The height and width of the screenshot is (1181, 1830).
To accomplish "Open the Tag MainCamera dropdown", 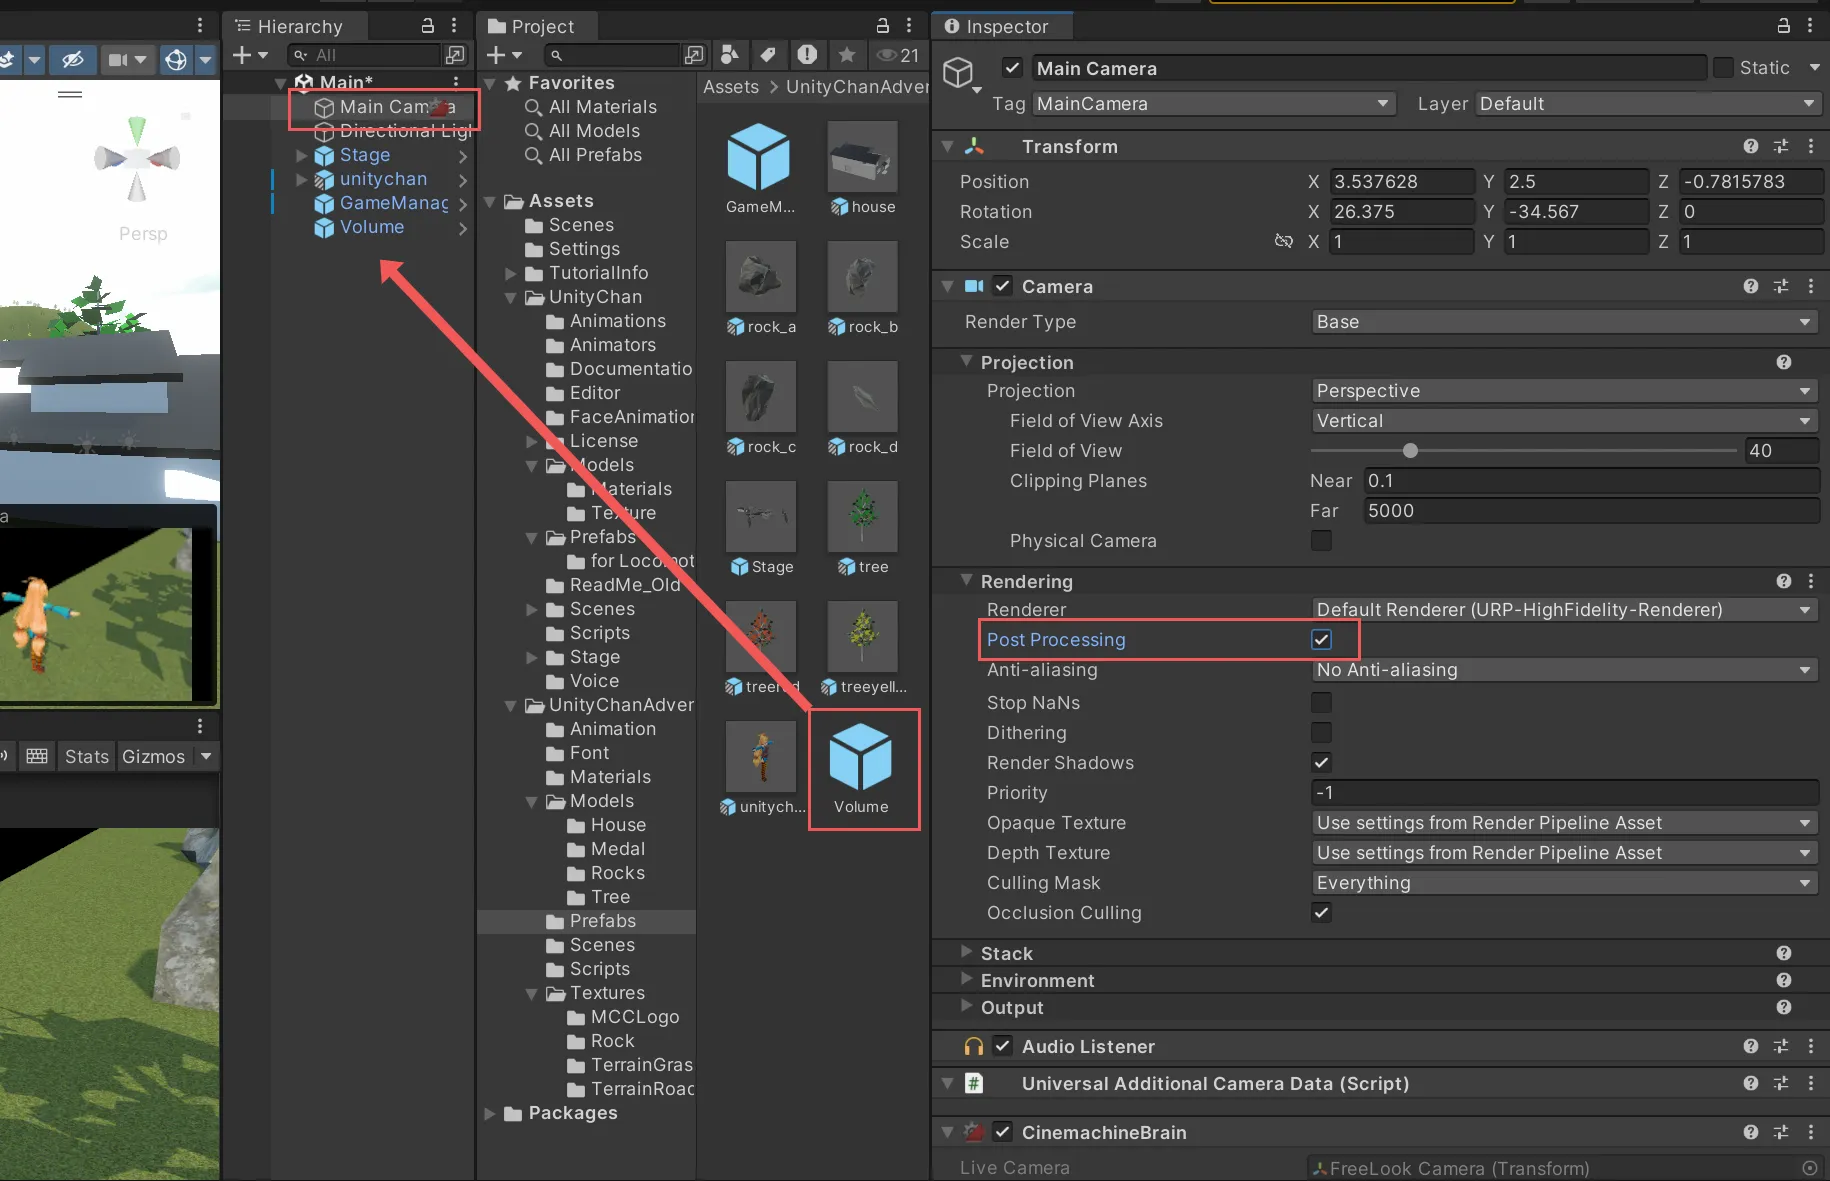I will [1214, 104].
